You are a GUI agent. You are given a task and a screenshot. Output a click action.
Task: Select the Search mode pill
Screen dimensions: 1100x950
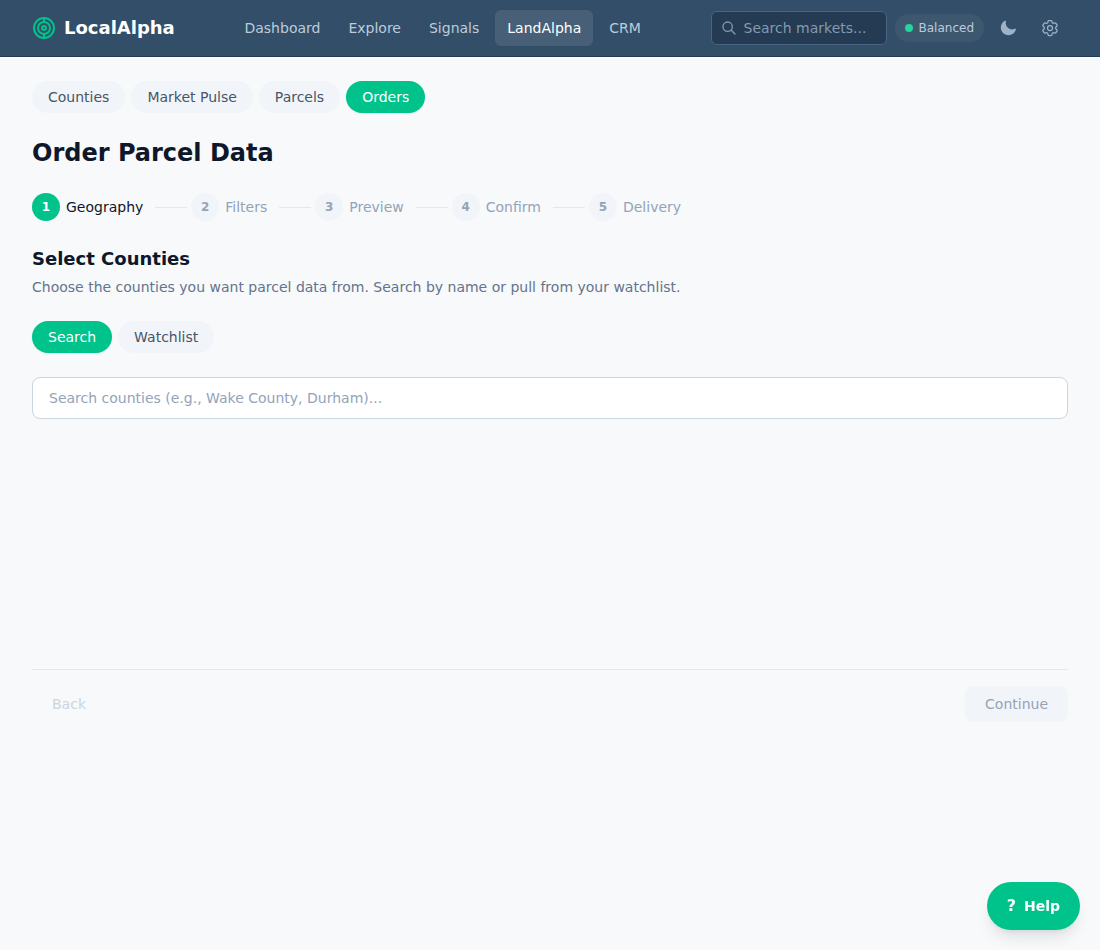(x=72, y=337)
